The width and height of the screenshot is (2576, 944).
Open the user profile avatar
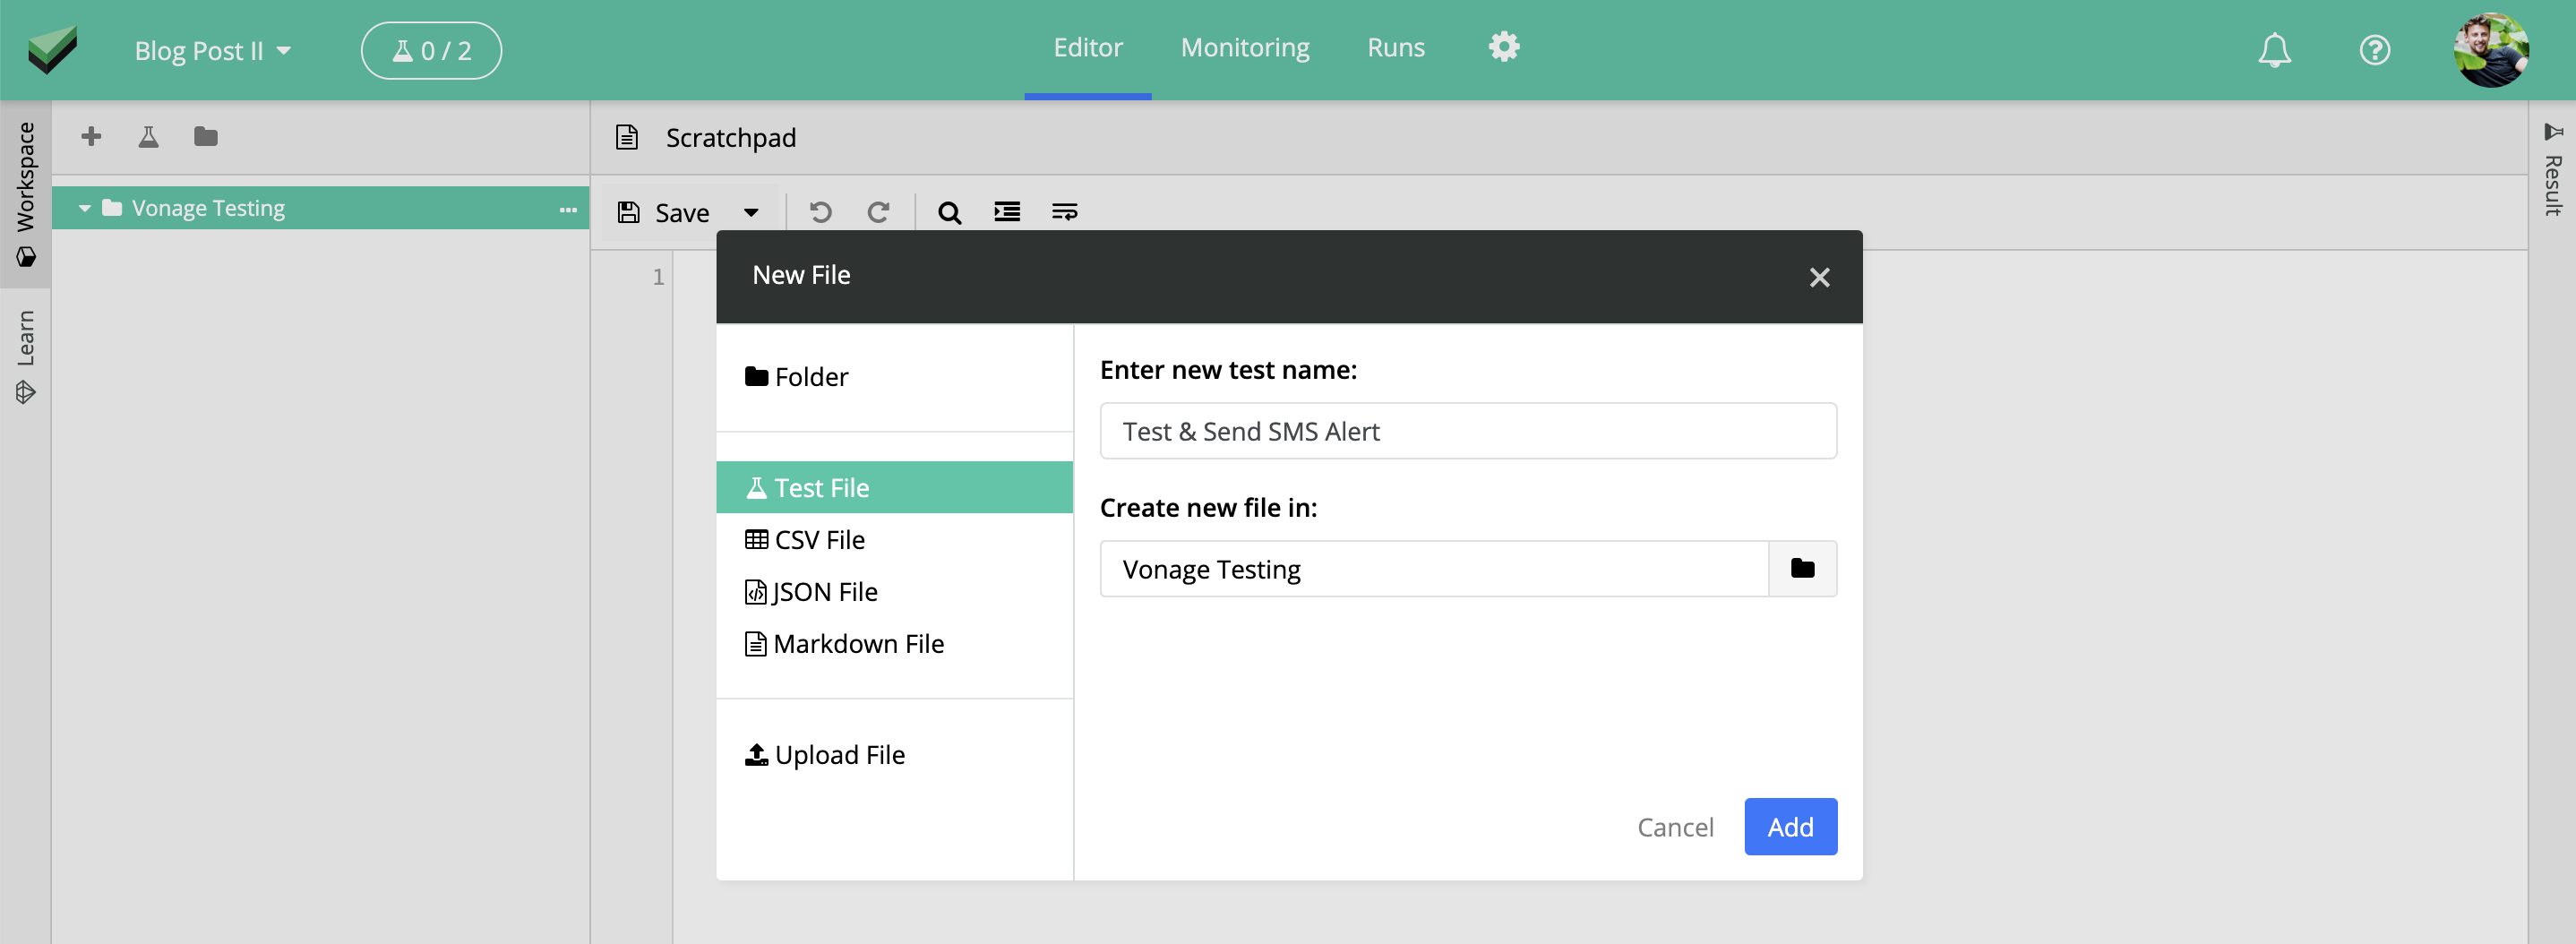click(2490, 50)
